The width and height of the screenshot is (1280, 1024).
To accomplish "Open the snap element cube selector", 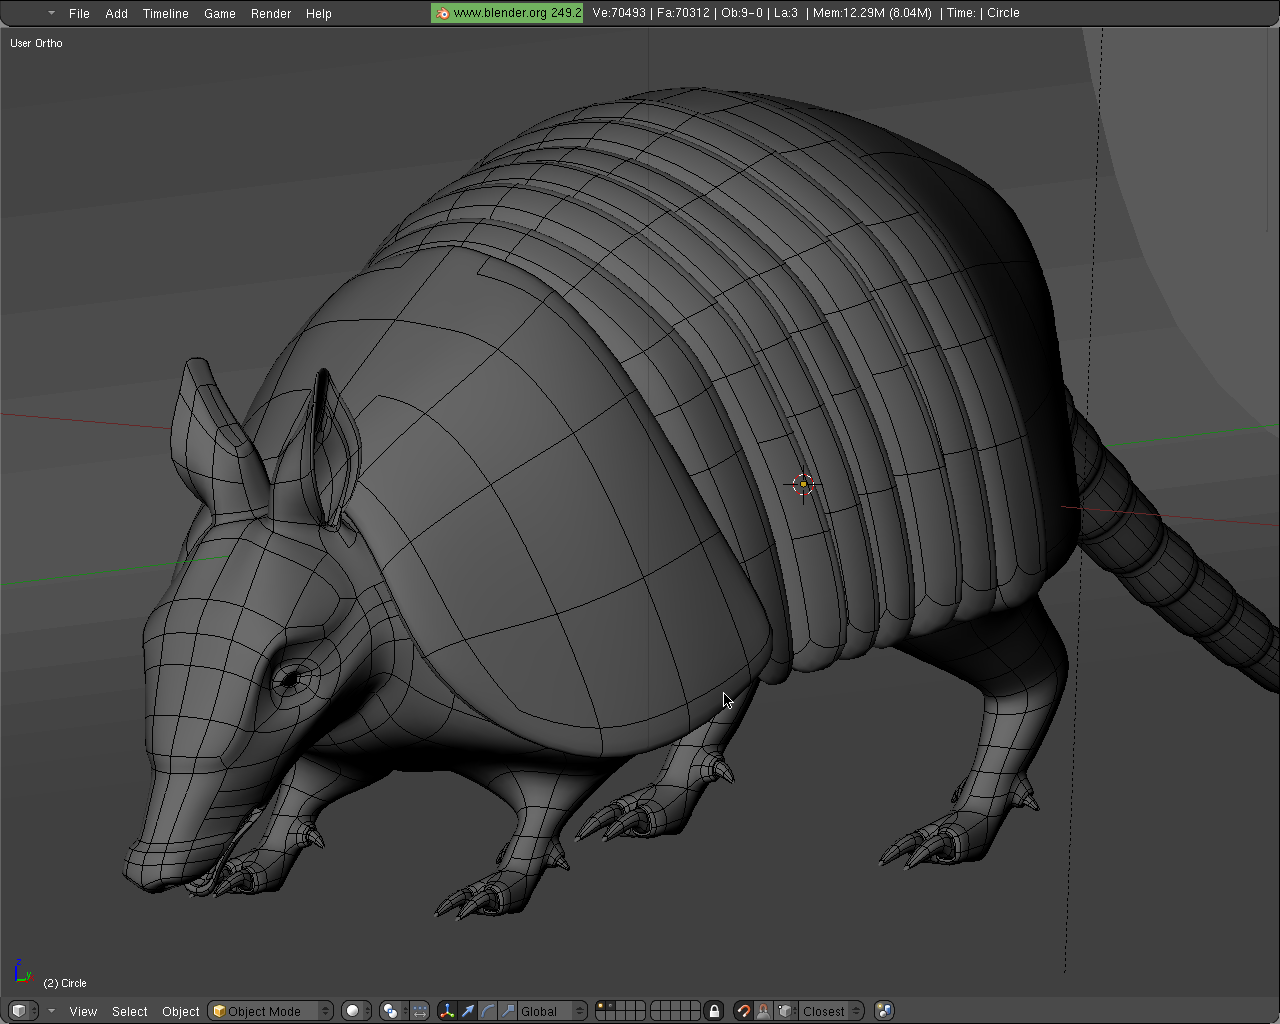I will [786, 1011].
